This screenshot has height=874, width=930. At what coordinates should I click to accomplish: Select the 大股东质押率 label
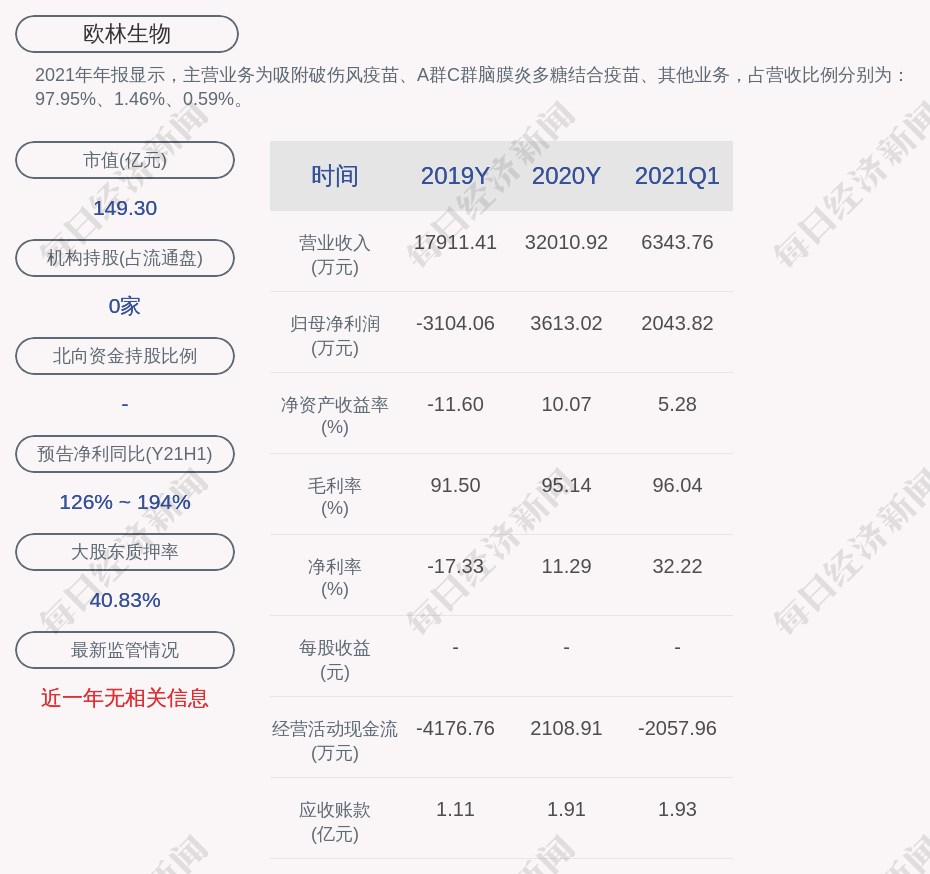(125, 552)
